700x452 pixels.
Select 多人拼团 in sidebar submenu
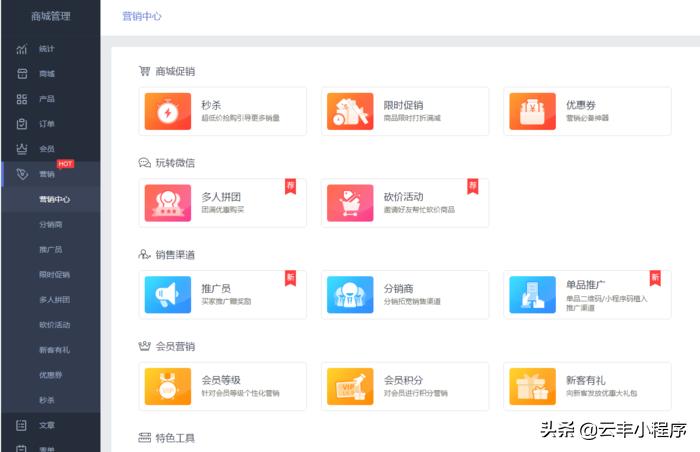(54, 299)
